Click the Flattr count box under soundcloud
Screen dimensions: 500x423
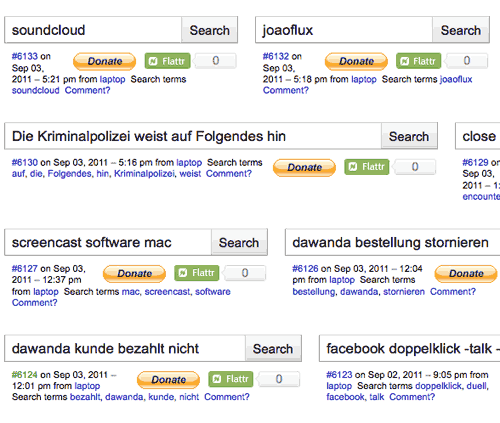pyautogui.click(x=216, y=61)
